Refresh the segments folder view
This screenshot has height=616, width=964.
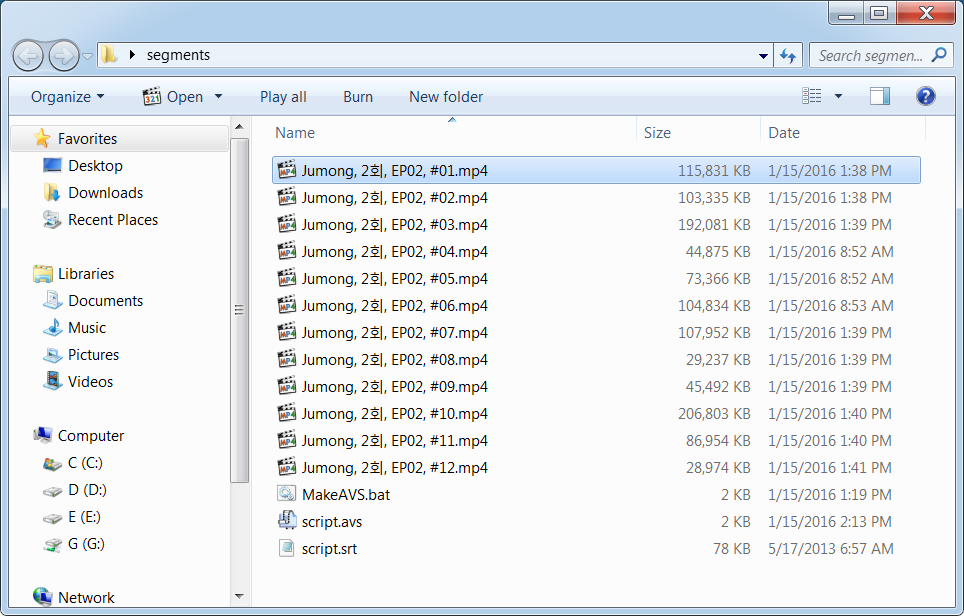(788, 56)
